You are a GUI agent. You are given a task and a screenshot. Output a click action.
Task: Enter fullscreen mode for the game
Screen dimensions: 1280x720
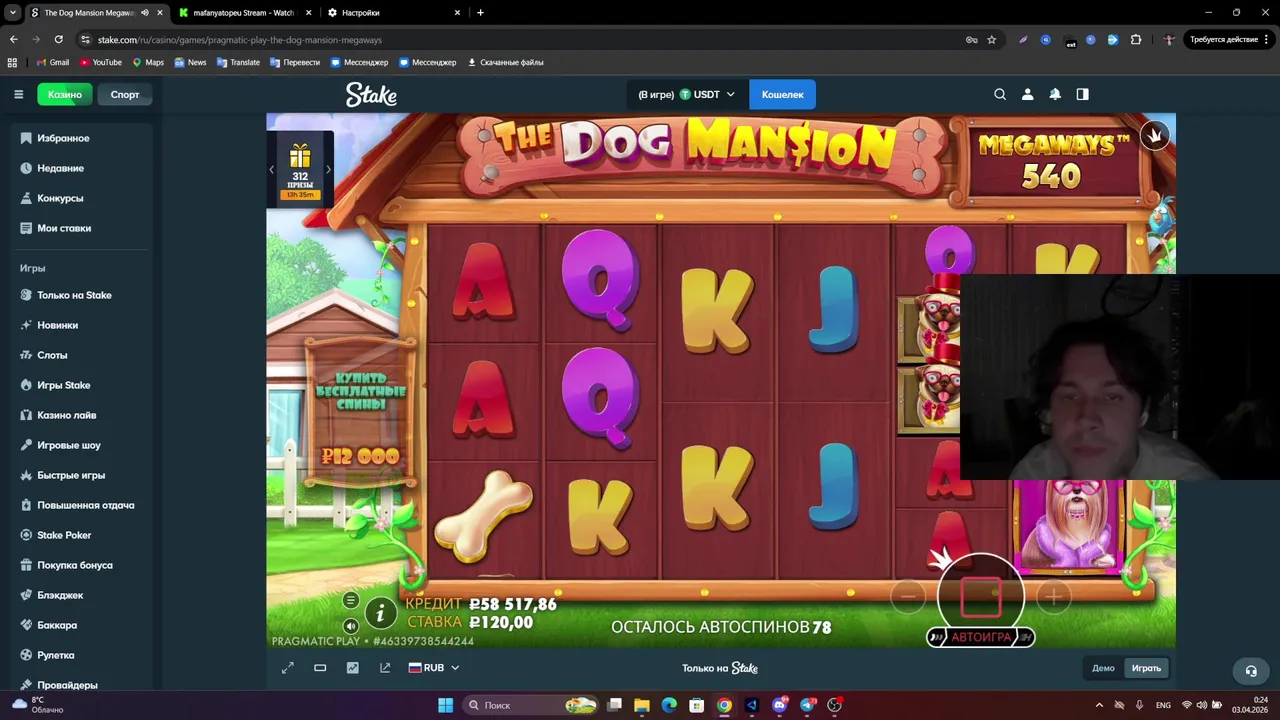[x=288, y=668]
